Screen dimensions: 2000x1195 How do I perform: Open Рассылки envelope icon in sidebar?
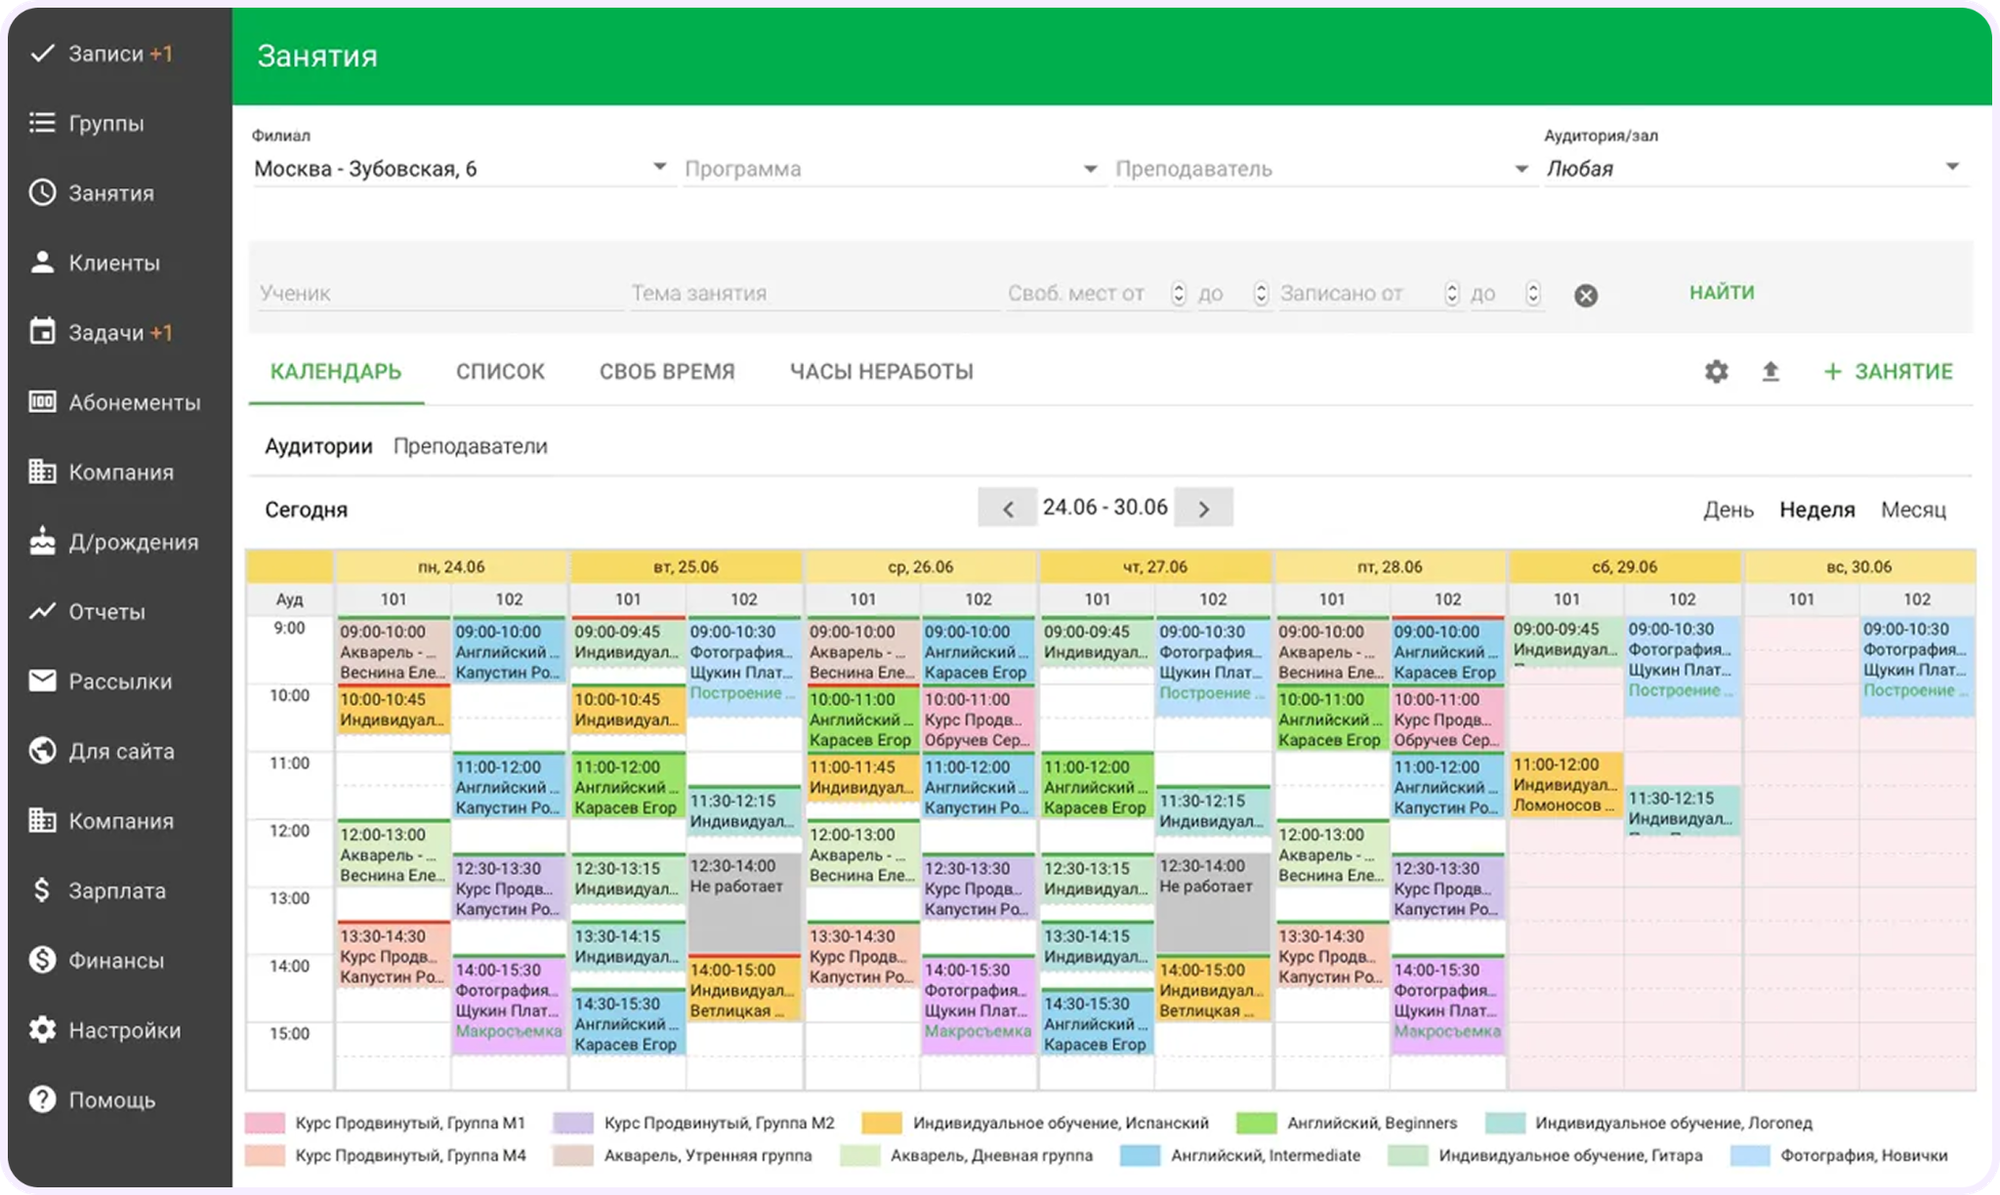pyautogui.click(x=42, y=681)
